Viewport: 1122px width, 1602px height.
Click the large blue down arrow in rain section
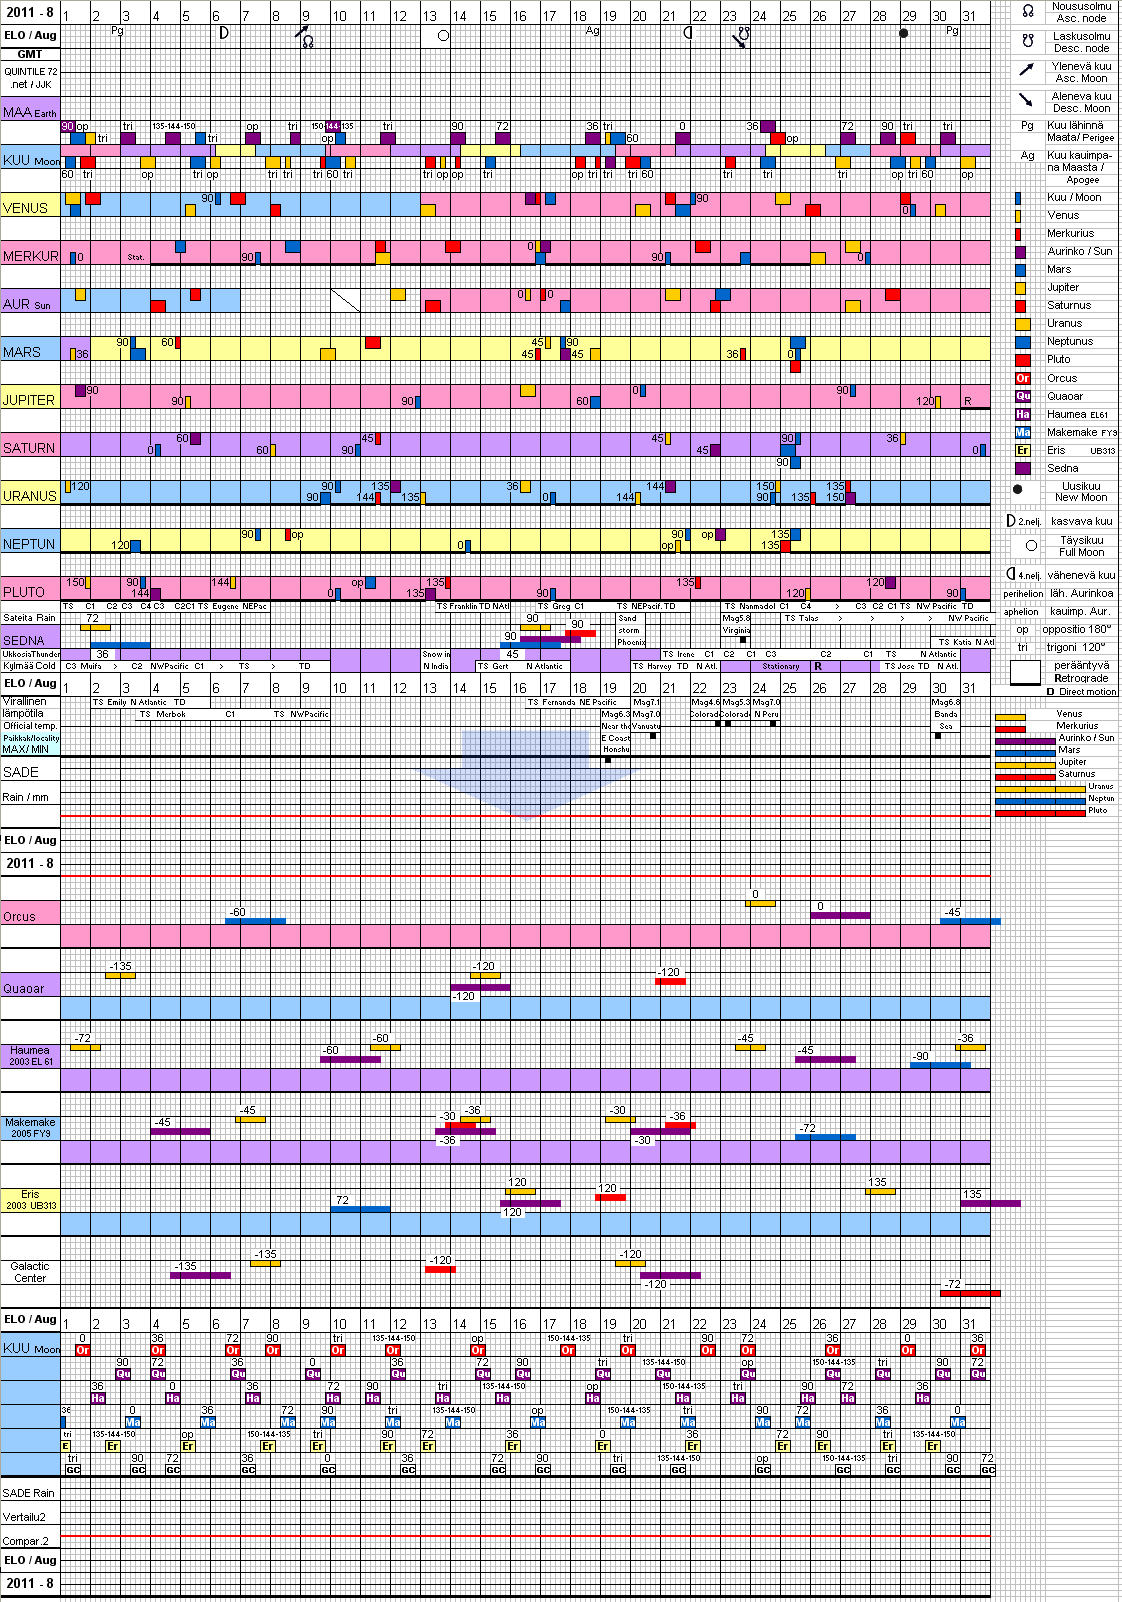click(x=525, y=772)
